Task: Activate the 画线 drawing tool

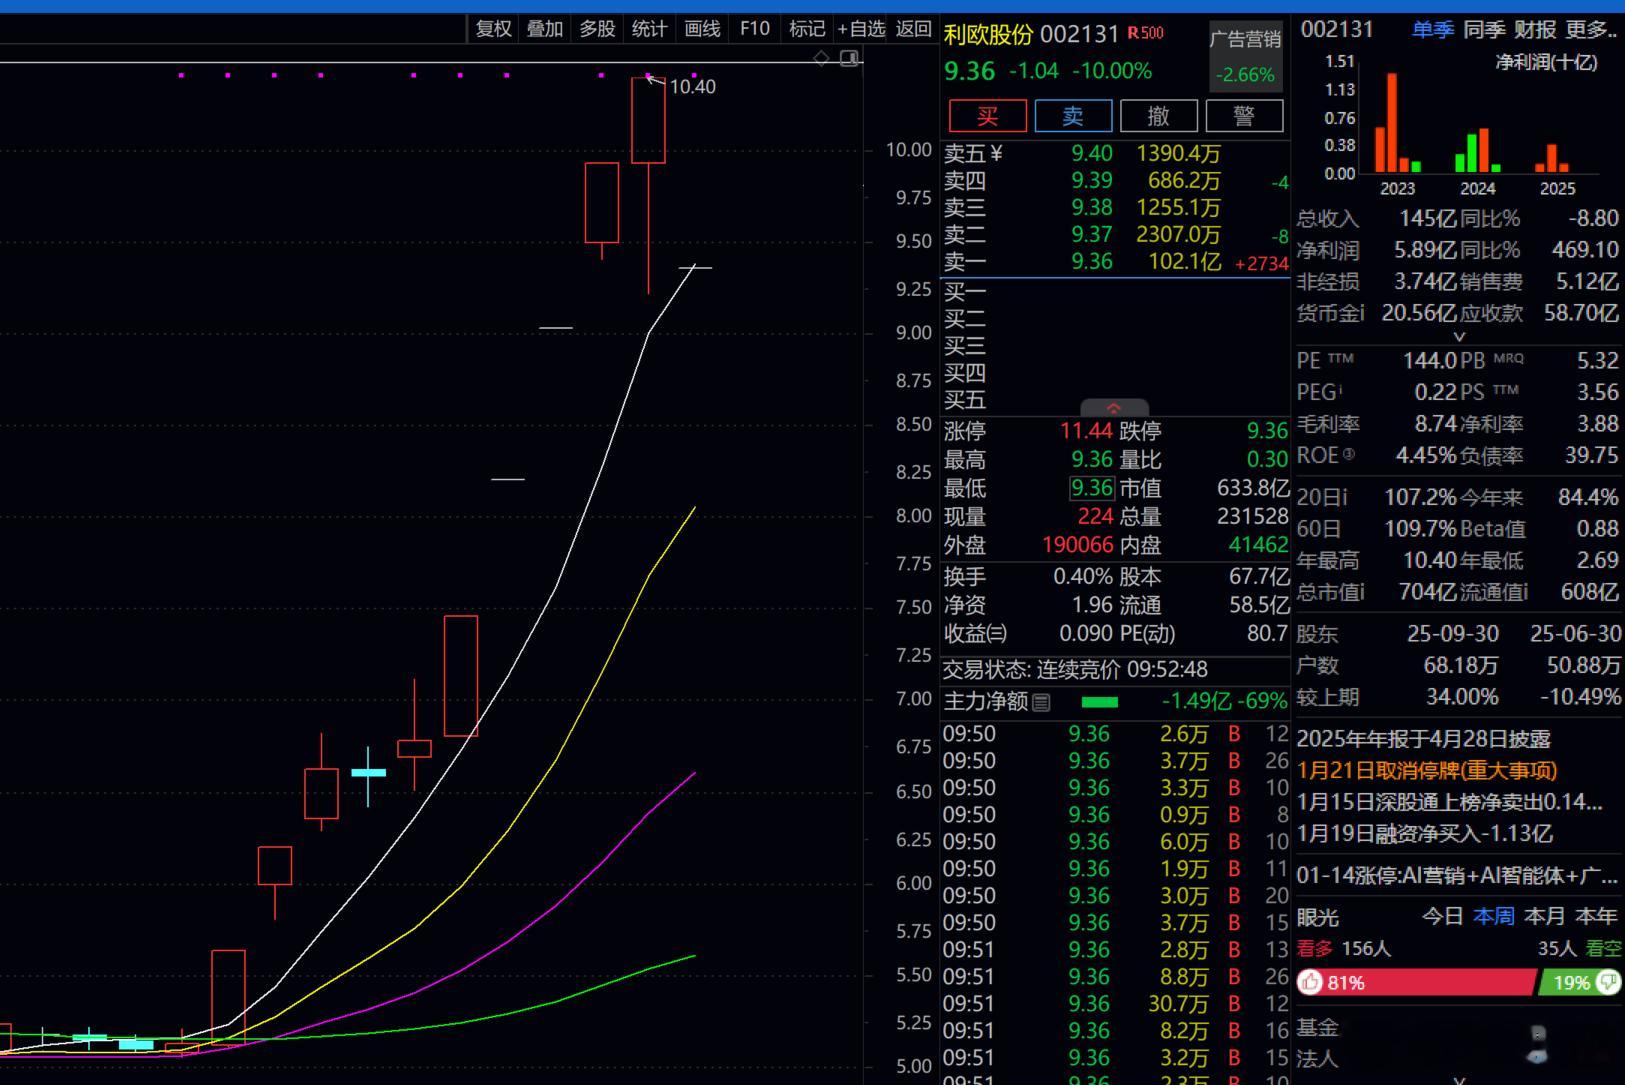Action: tap(702, 29)
